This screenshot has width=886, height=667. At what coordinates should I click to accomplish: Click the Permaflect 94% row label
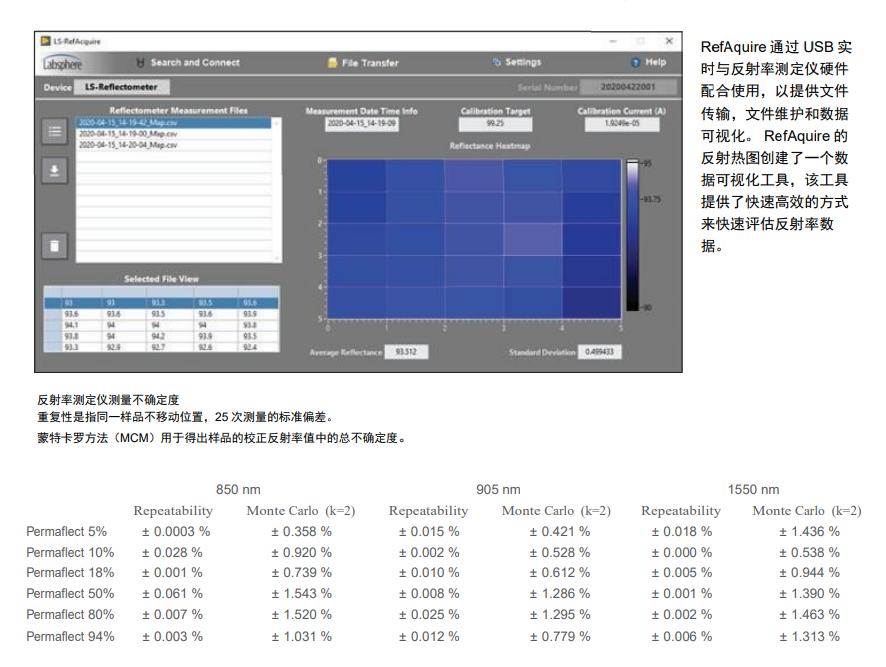(x=70, y=636)
